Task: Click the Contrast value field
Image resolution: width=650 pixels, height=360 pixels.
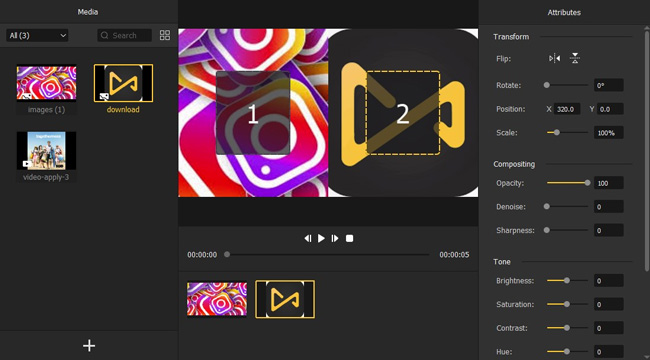Action: [x=609, y=328]
